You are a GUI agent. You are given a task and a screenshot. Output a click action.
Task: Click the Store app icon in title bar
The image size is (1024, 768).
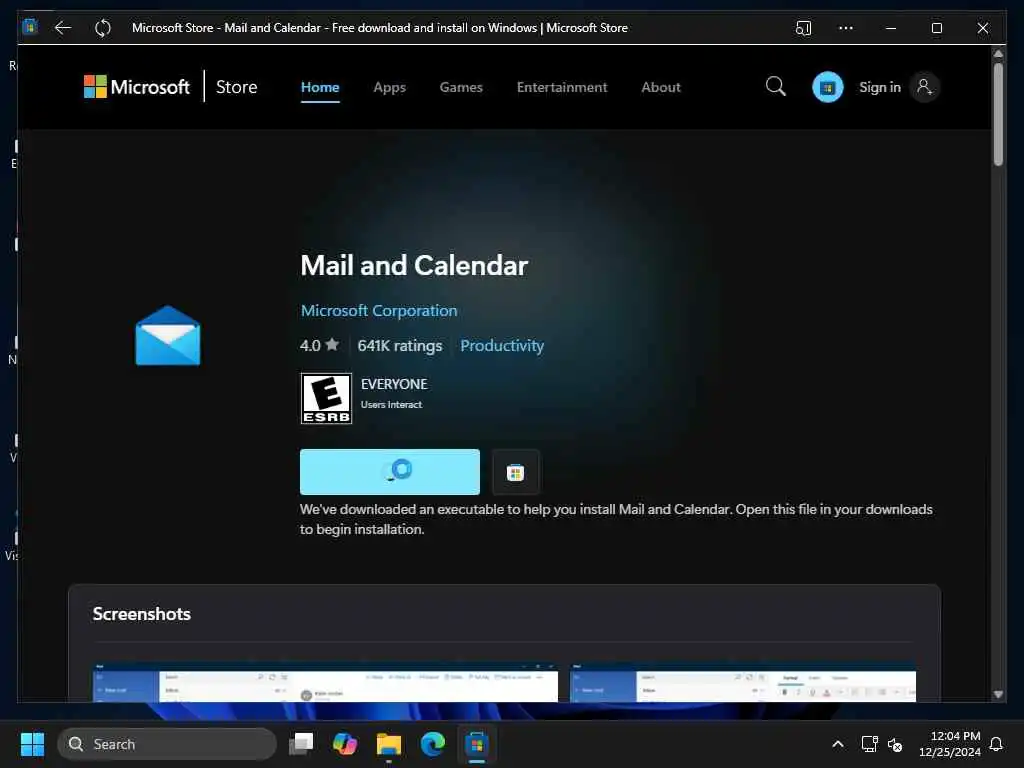point(30,27)
